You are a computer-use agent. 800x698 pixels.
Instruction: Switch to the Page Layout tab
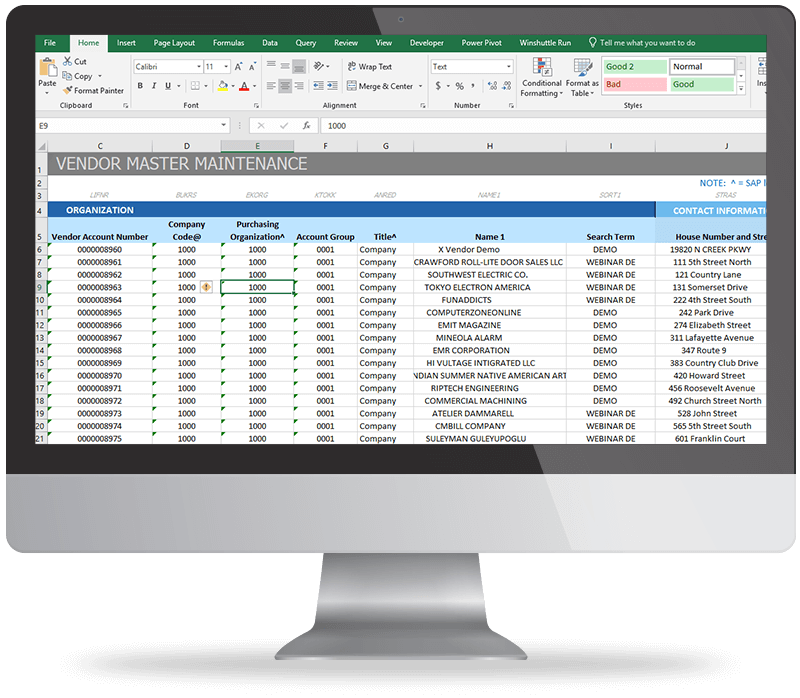(174, 43)
